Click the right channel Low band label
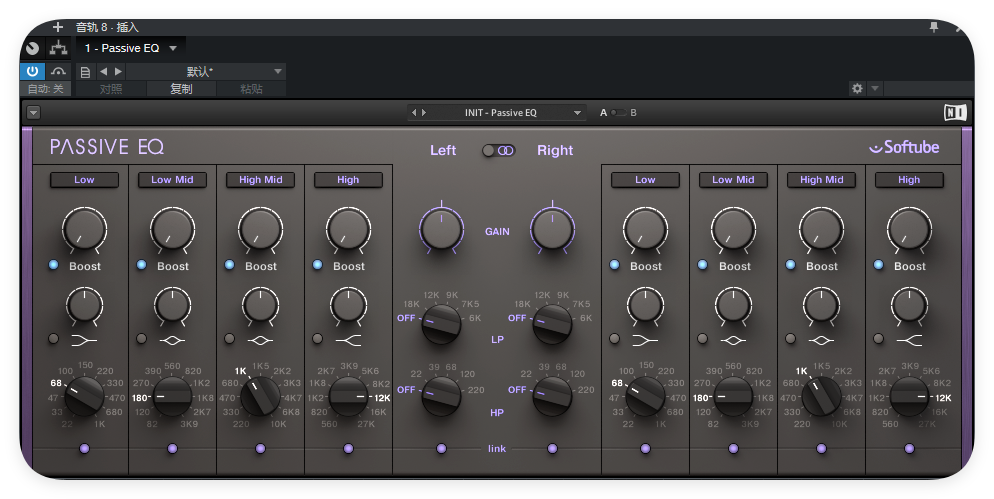Image resolution: width=994 pixels, height=499 pixels. [645, 180]
